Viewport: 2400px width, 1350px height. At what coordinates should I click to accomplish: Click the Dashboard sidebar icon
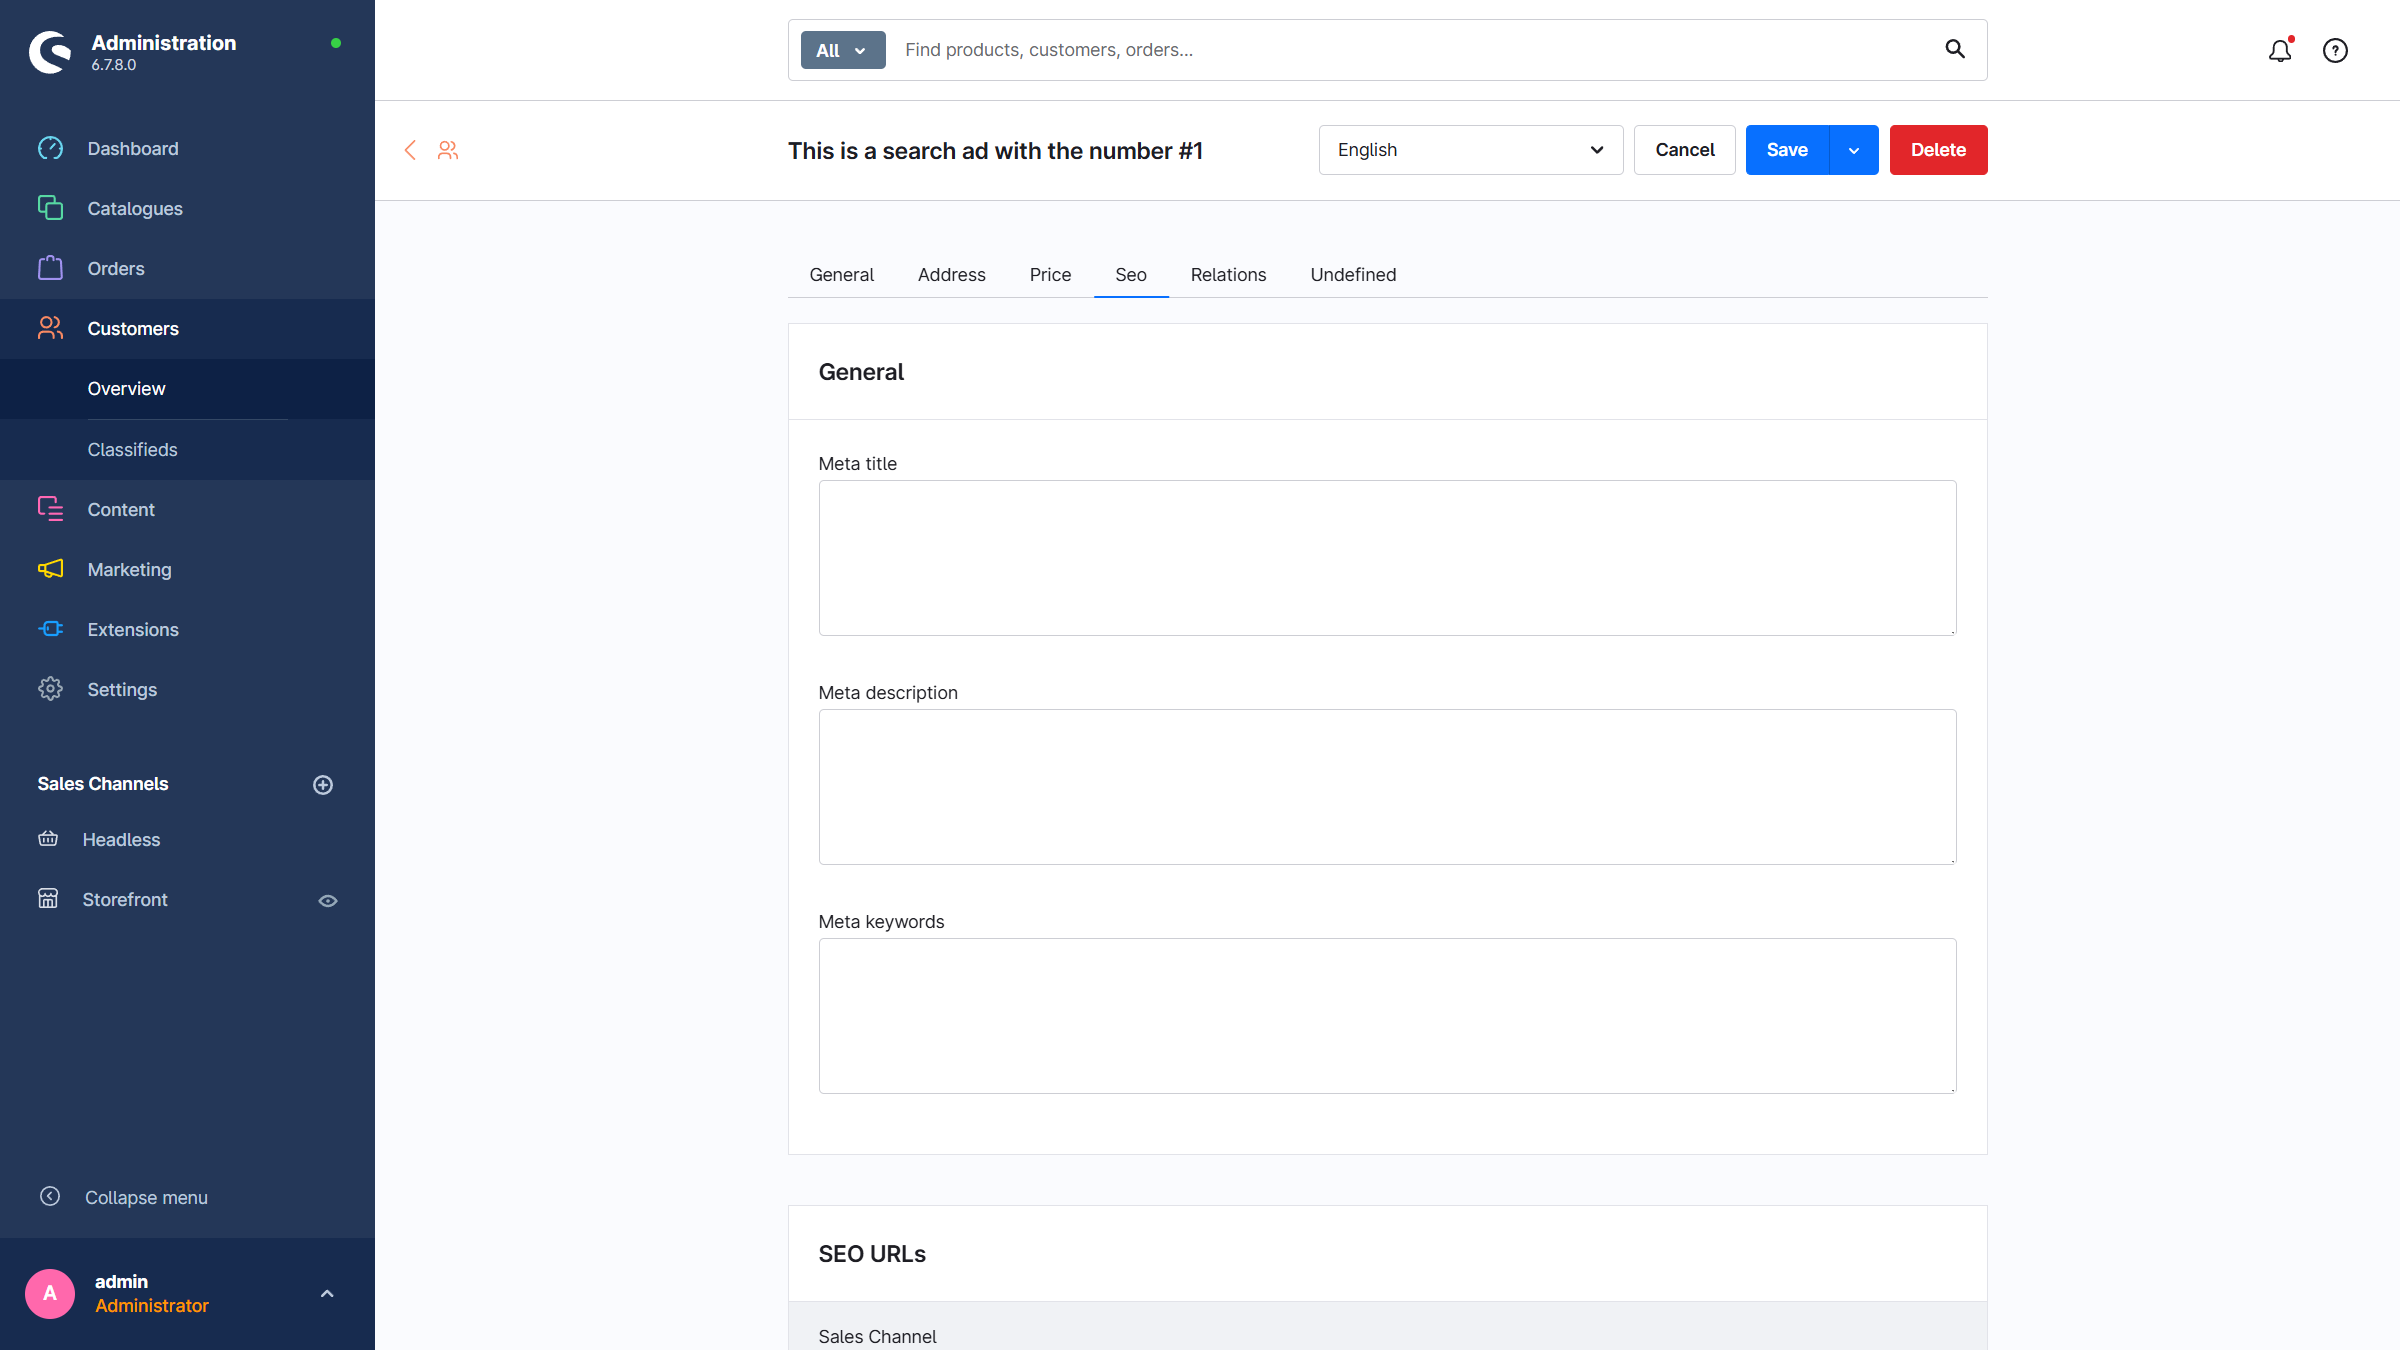(x=50, y=149)
